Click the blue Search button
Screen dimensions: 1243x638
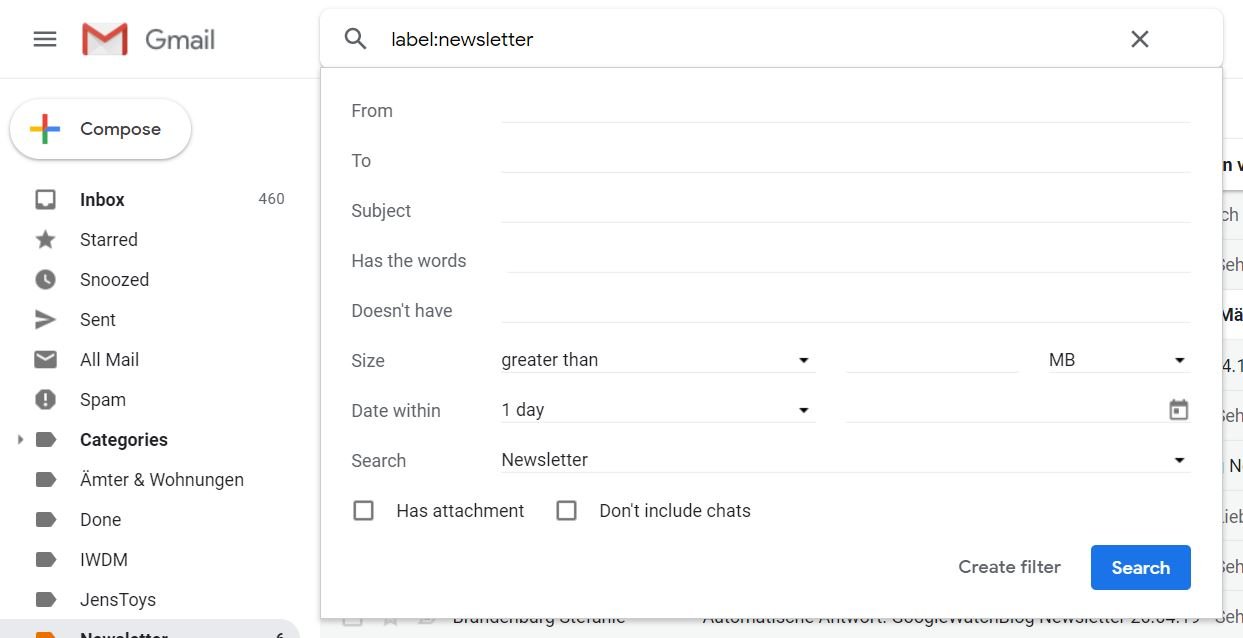pyautogui.click(x=1140, y=567)
